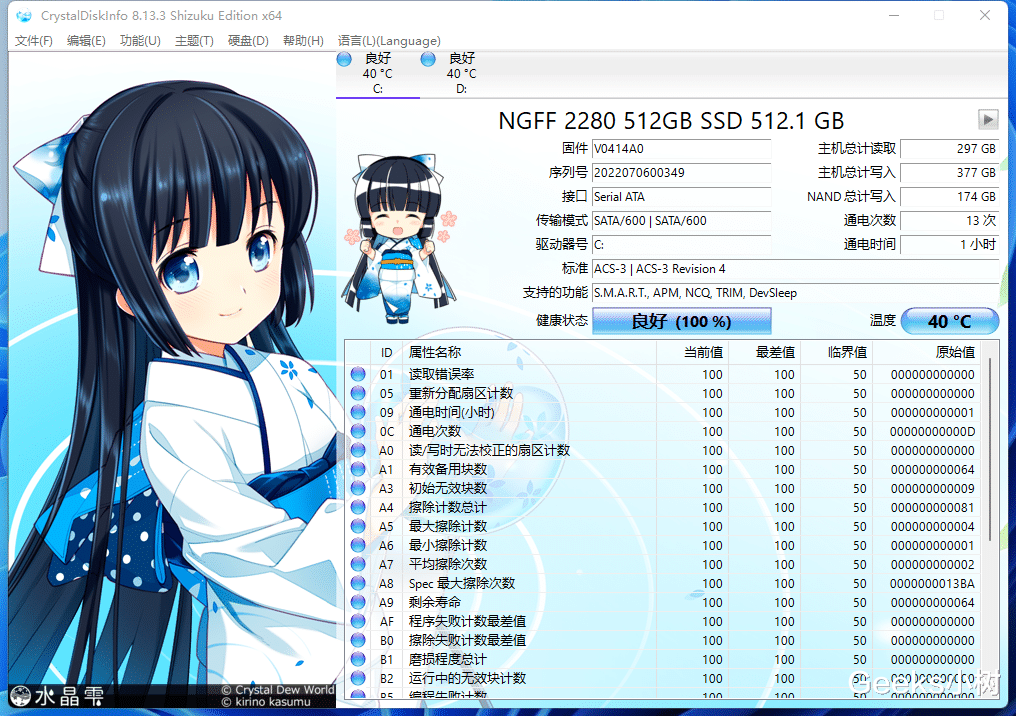Click the 临界值 column header

(x=837, y=352)
